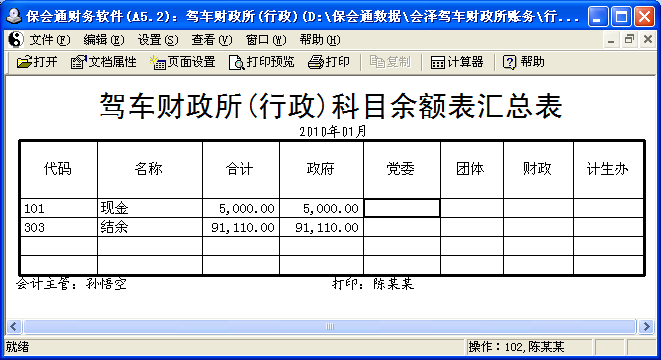This screenshot has height=360, width=661.
Task: Click the printer icon
Action: tap(315, 62)
